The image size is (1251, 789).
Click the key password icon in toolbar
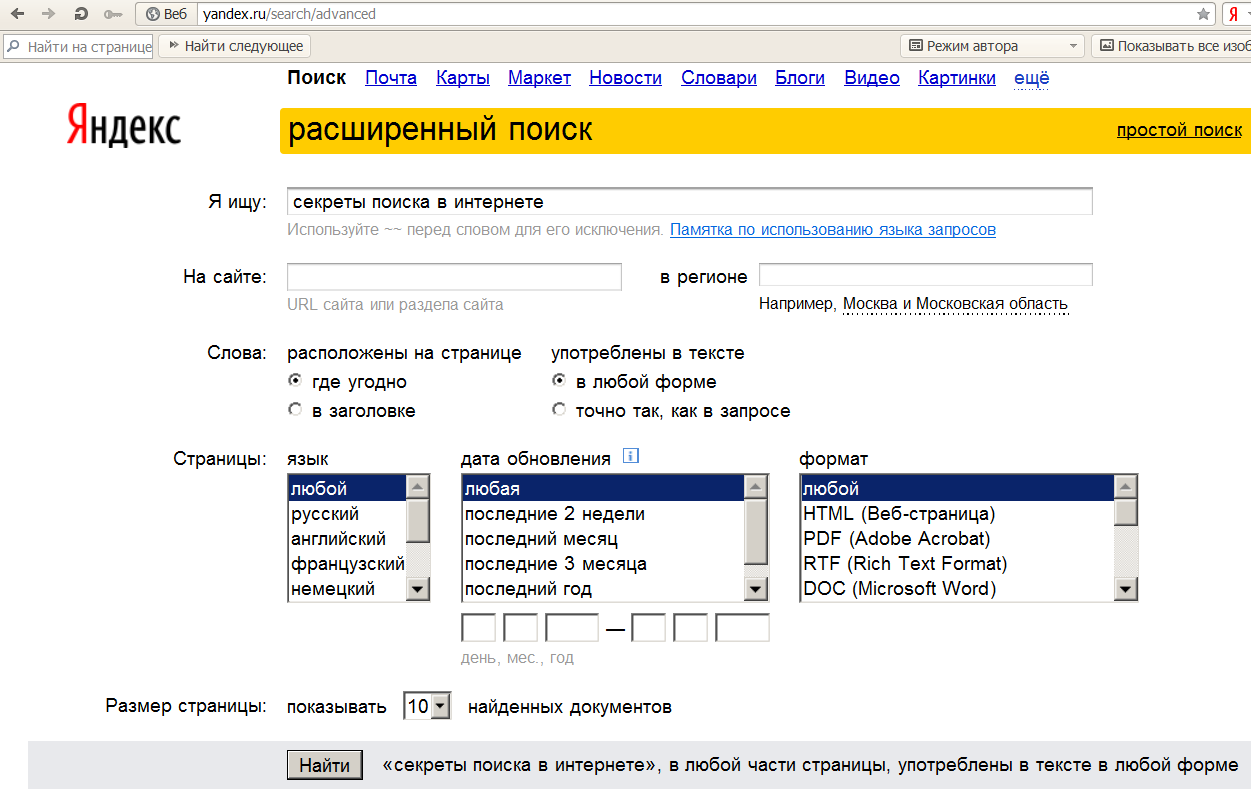click(x=113, y=14)
